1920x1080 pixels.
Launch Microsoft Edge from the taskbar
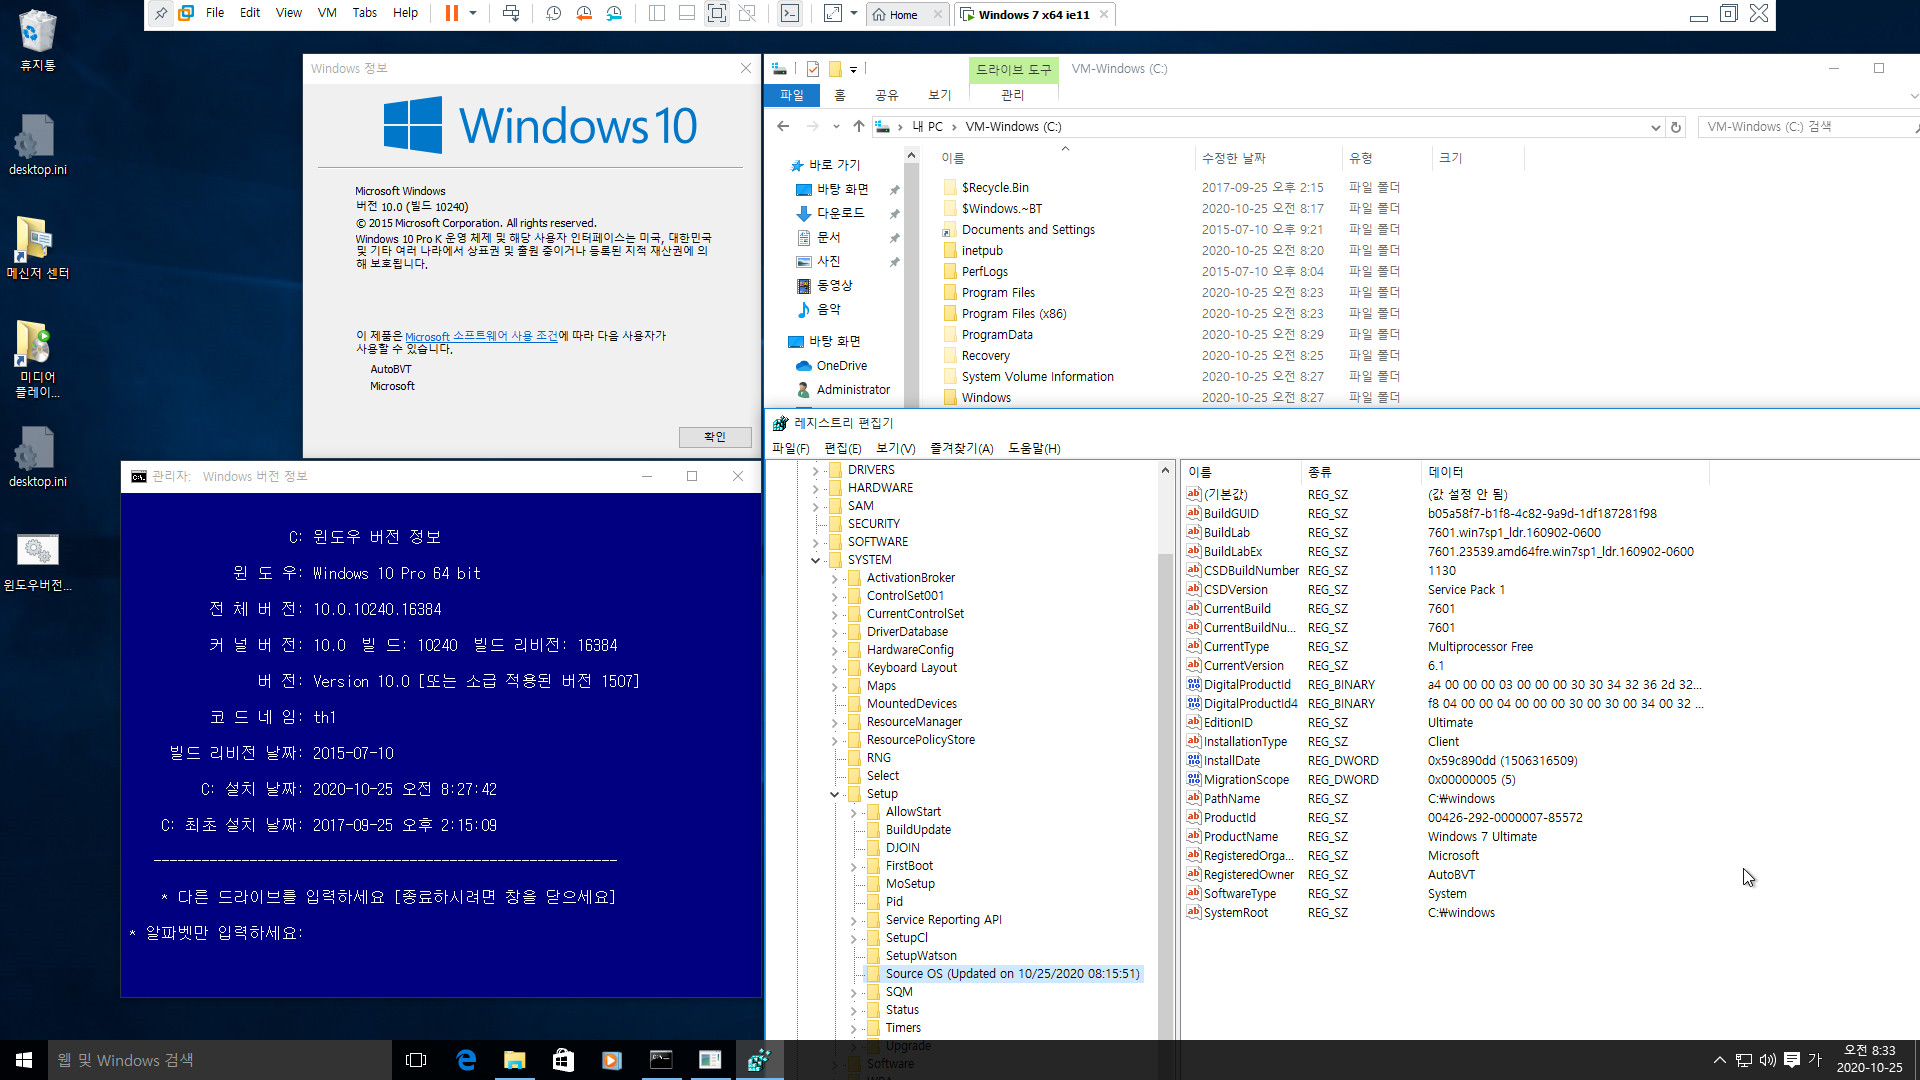click(x=465, y=1060)
